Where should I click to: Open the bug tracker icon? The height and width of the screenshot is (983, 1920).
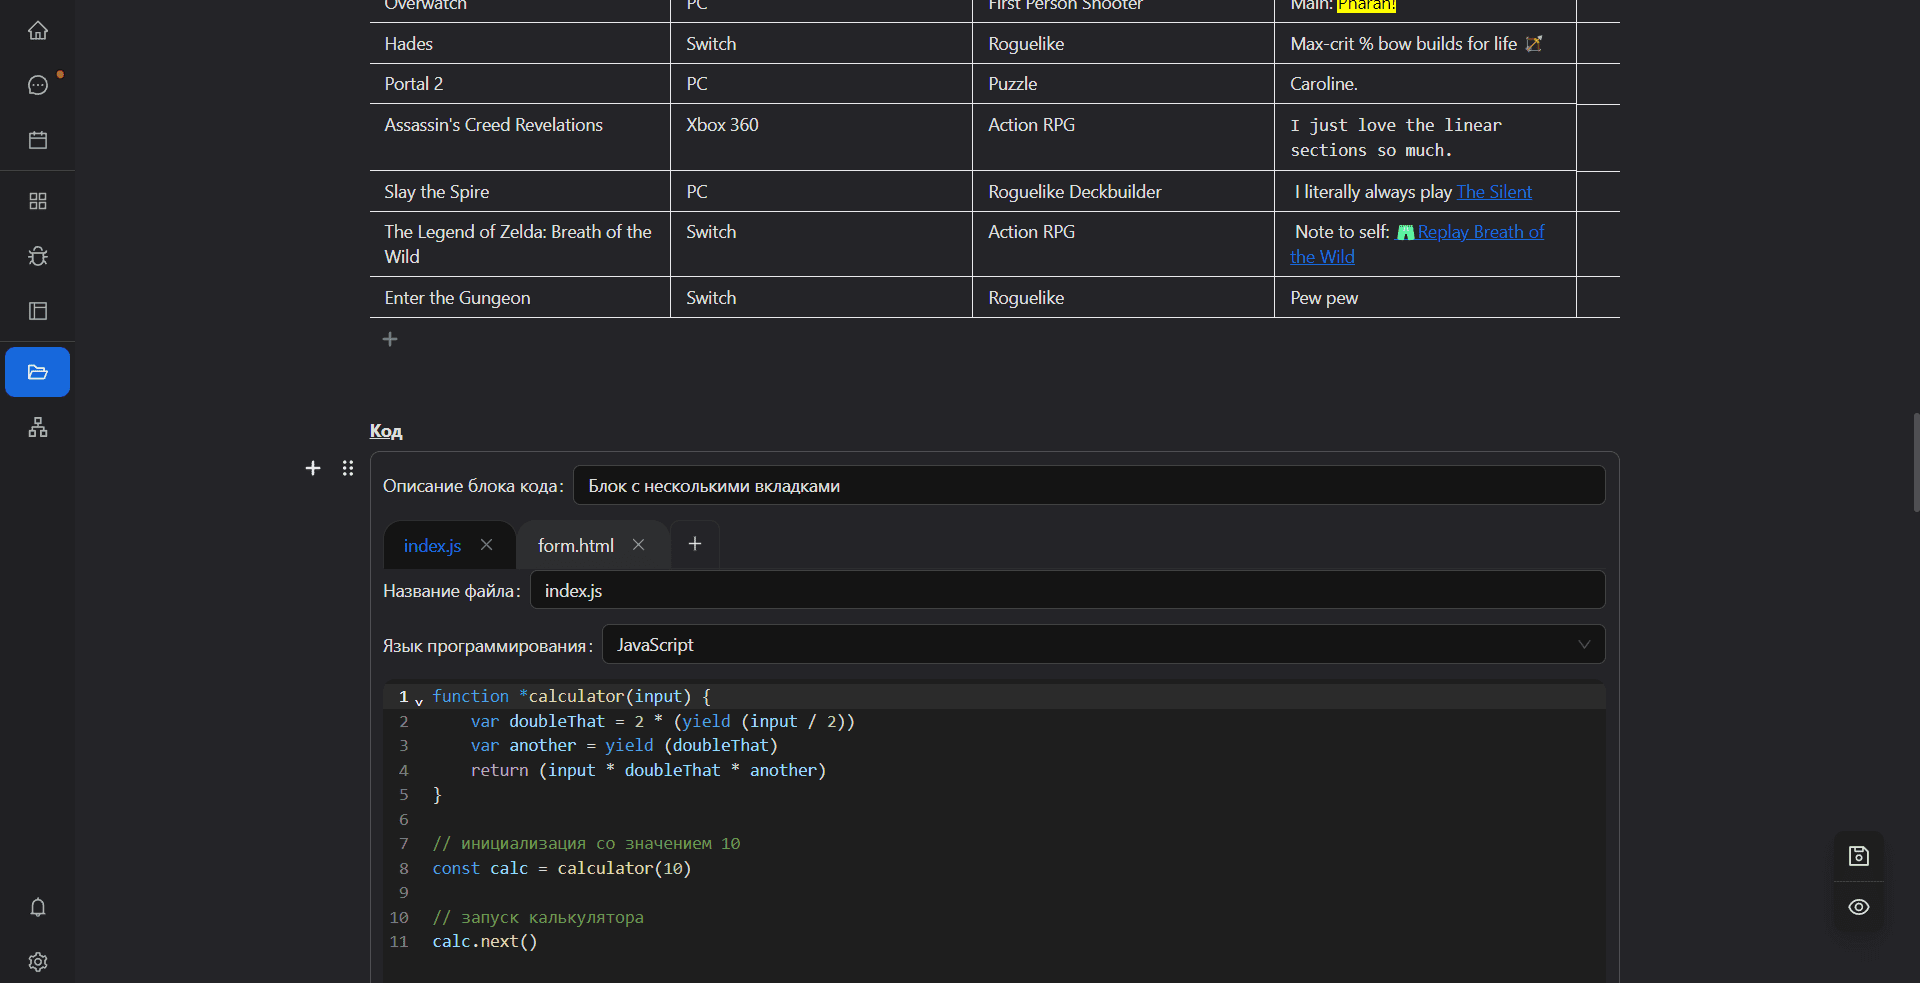pyautogui.click(x=38, y=256)
